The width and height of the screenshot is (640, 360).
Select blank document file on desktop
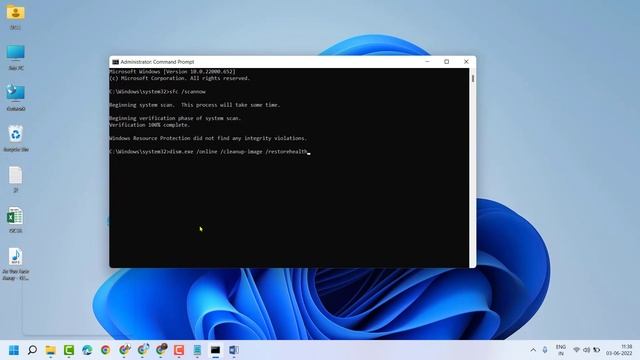(x=16, y=179)
